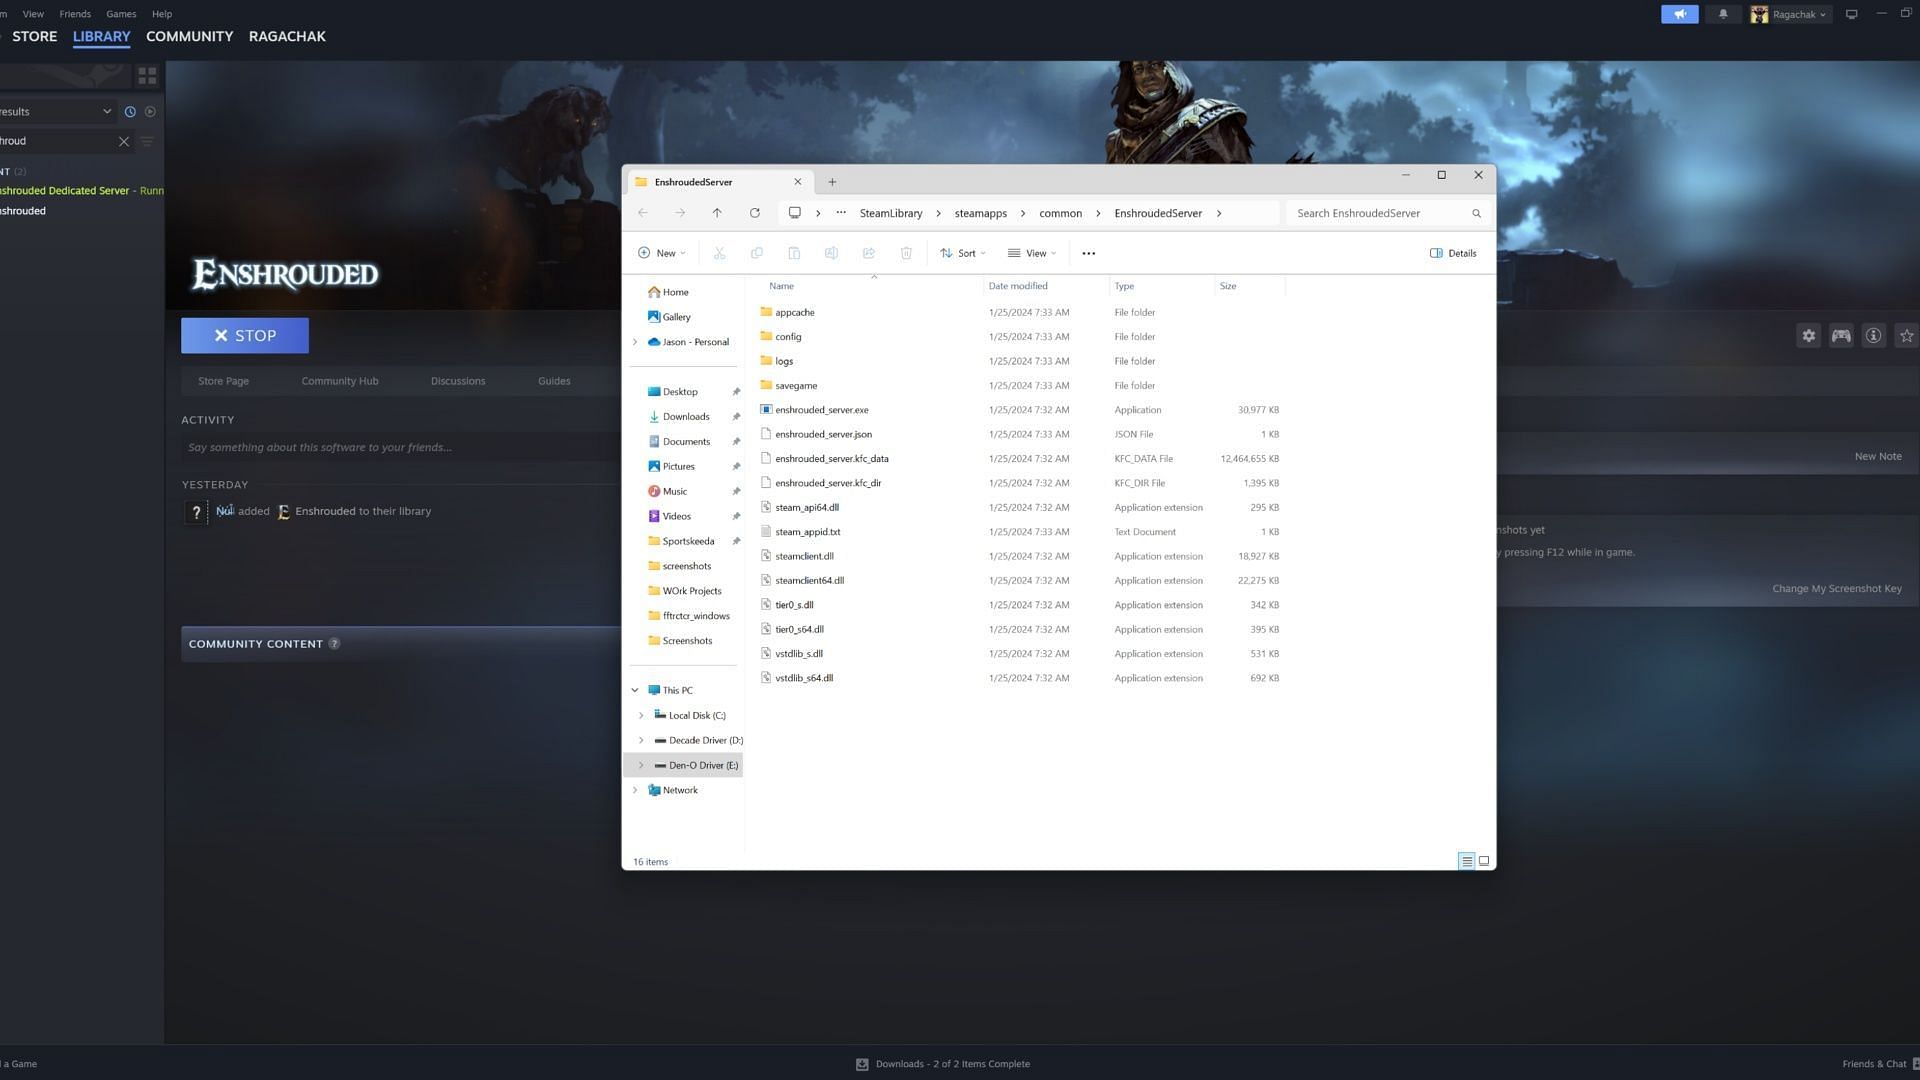The height and width of the screenshot is (1080, 1920).
Task: Open Steam Games menu
Action: pos(121,14)
